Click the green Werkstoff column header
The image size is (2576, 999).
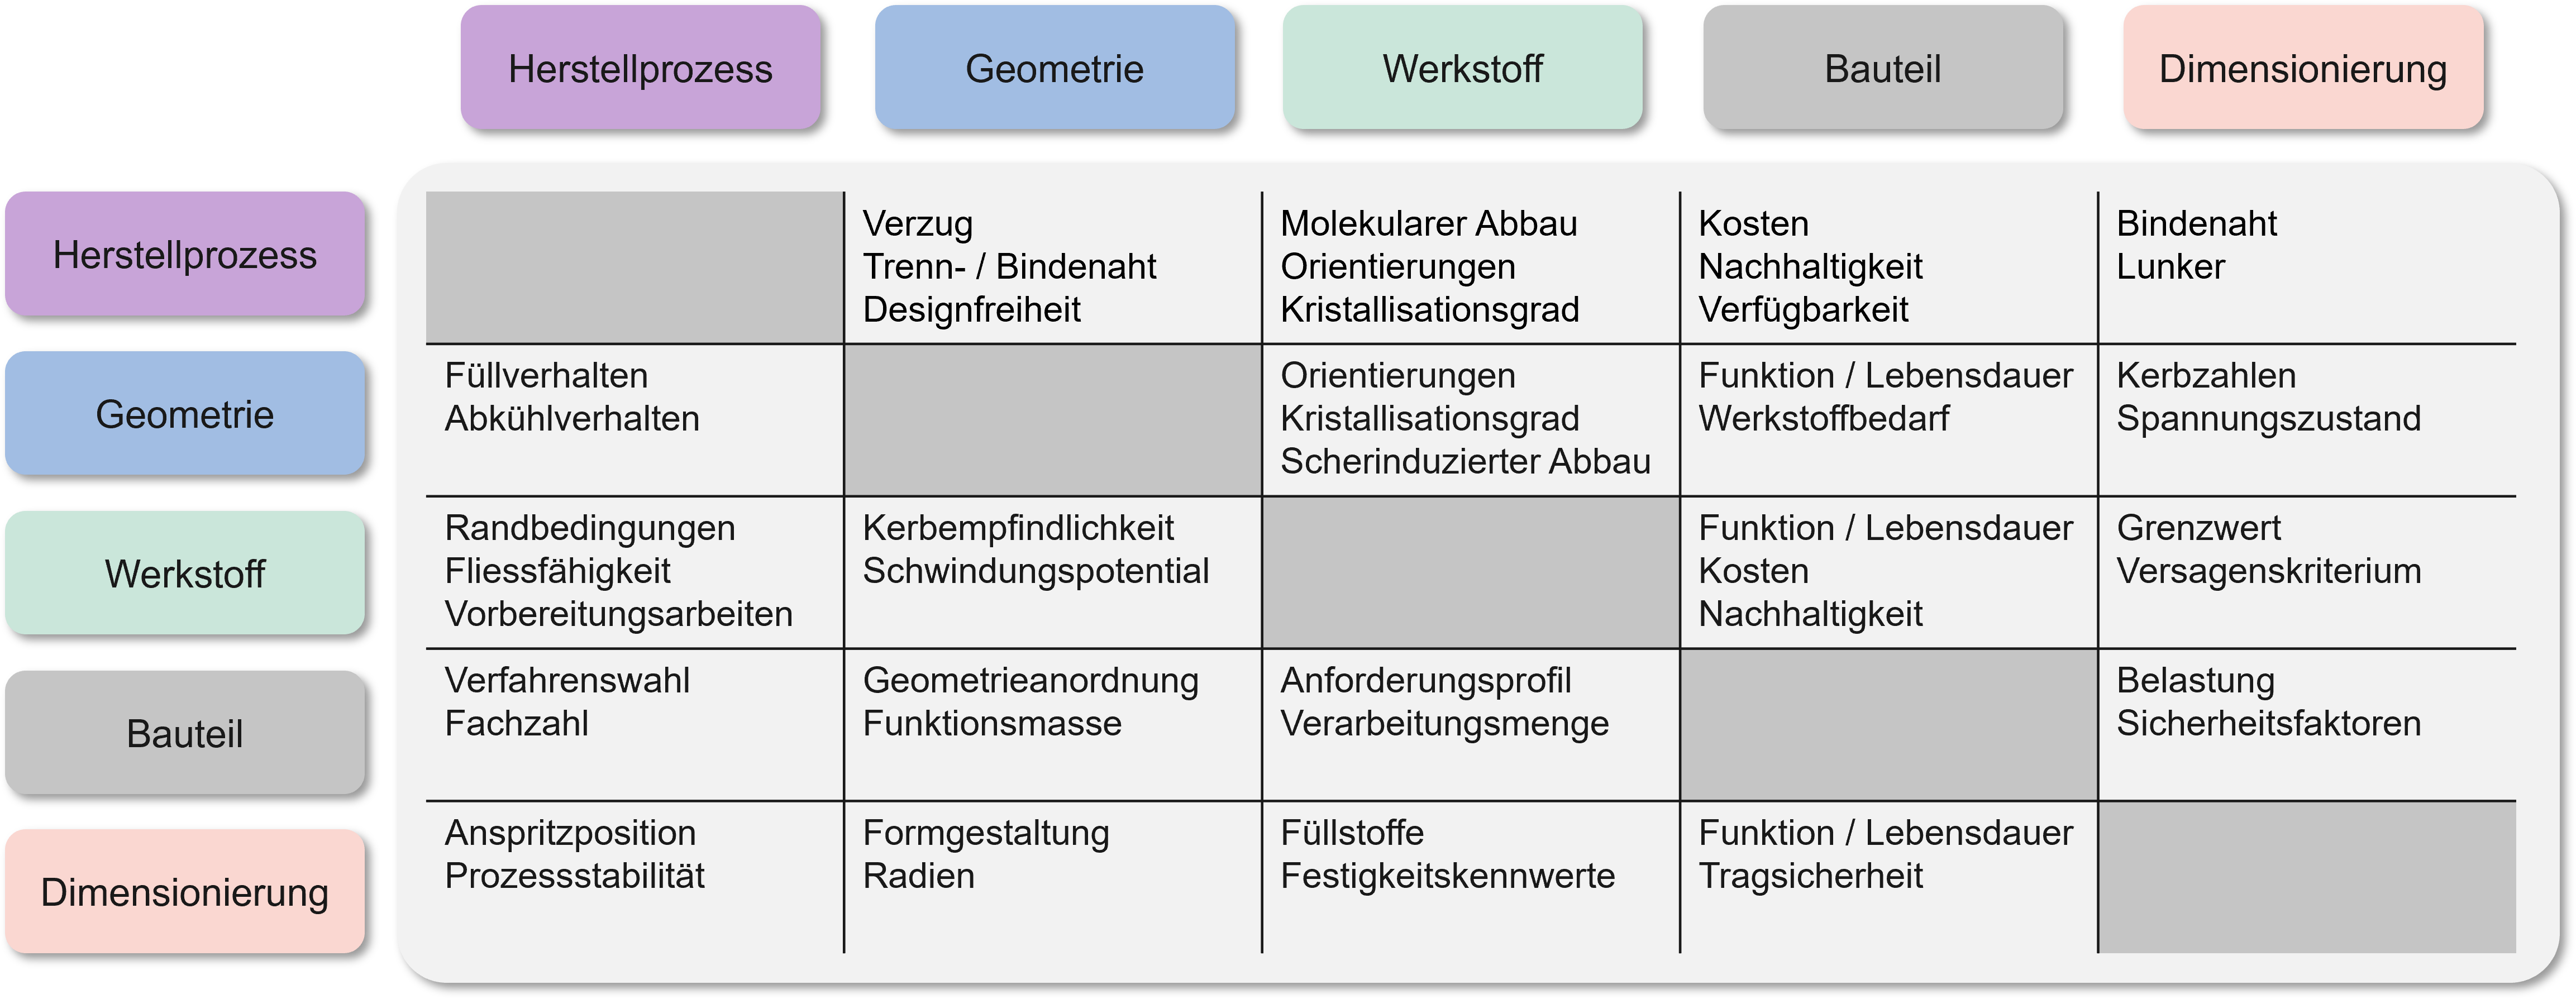point(1462,68)
